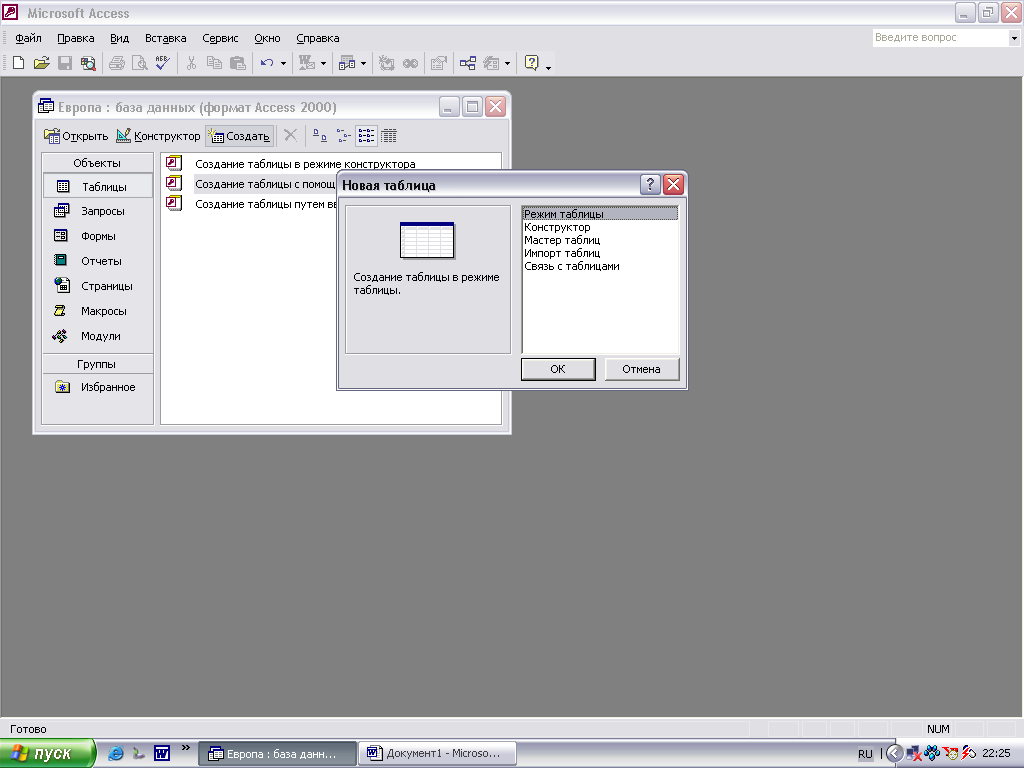Click the Open folder toolbar icon
Screen dimensions: 1024x768
(x=41, y=63)
